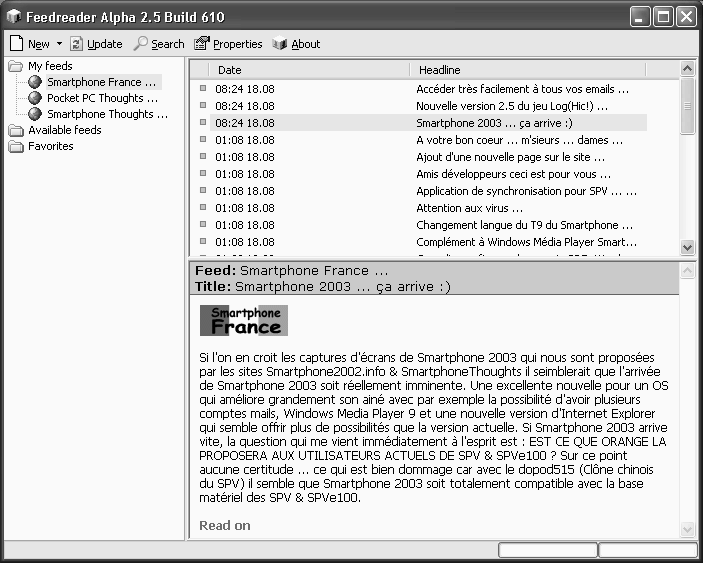Open the Available feeds folder
Screen dimensions: 703x563
click(x=65, y=130)
